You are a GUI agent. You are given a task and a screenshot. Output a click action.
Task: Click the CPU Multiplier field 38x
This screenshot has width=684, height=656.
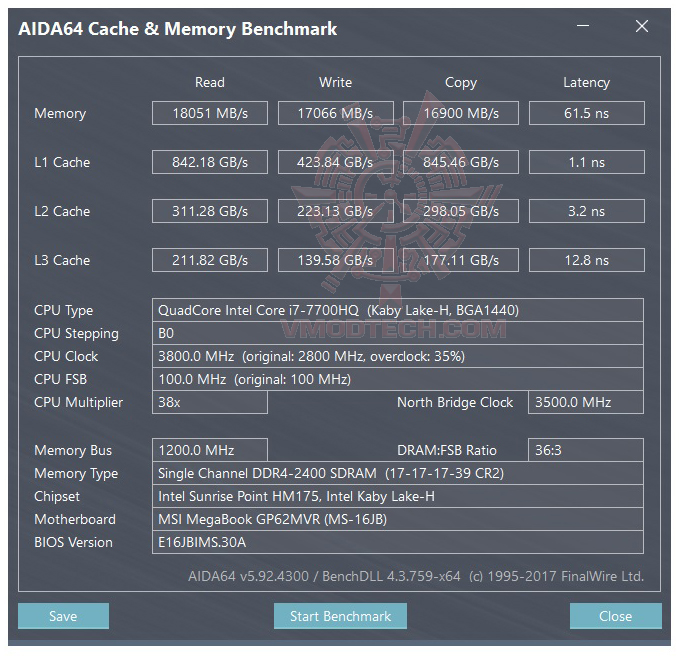[210, 402]
